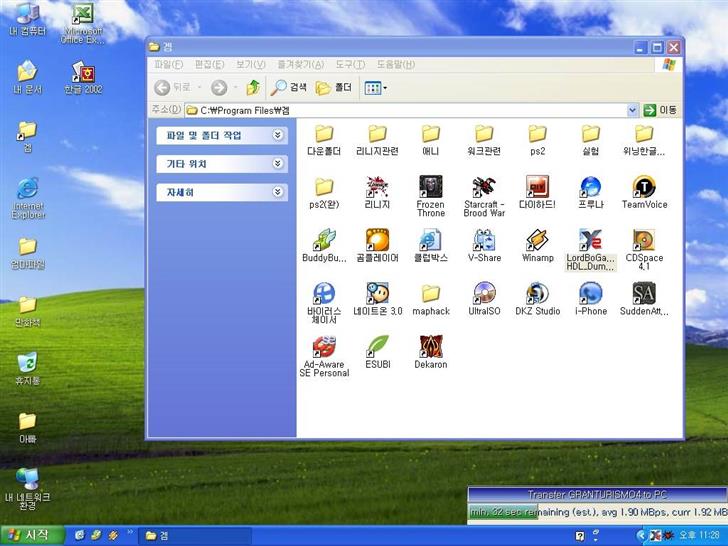Launch CDSpace 4.1 shortcut
The image size is (728, 546).
click(x=644, y=250)
